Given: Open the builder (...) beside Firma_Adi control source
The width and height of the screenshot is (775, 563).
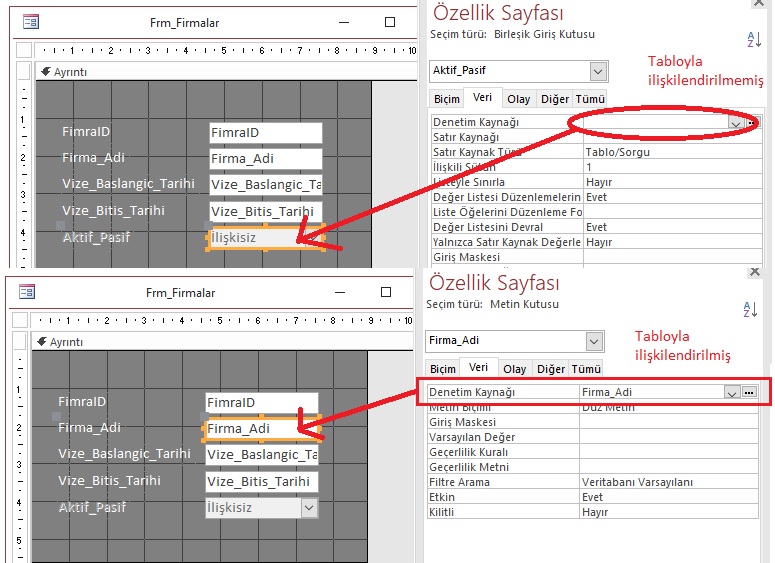Looking at the screenshot, I should tap(749, 393).
